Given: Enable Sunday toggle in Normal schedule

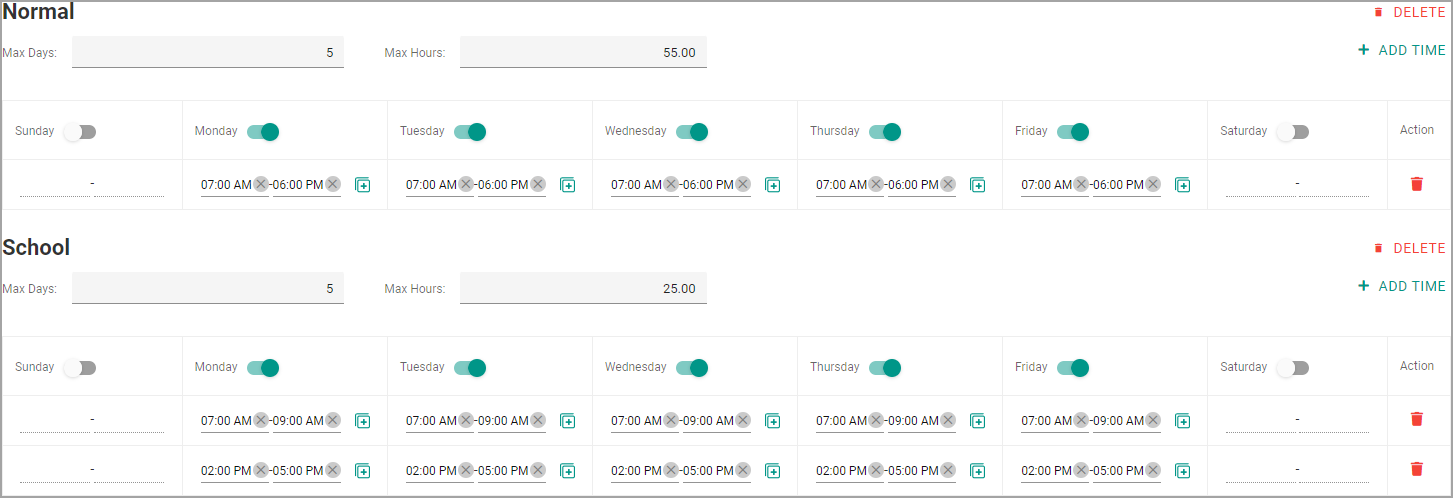Looking at the screenshot, I should (x=79, y=132).
